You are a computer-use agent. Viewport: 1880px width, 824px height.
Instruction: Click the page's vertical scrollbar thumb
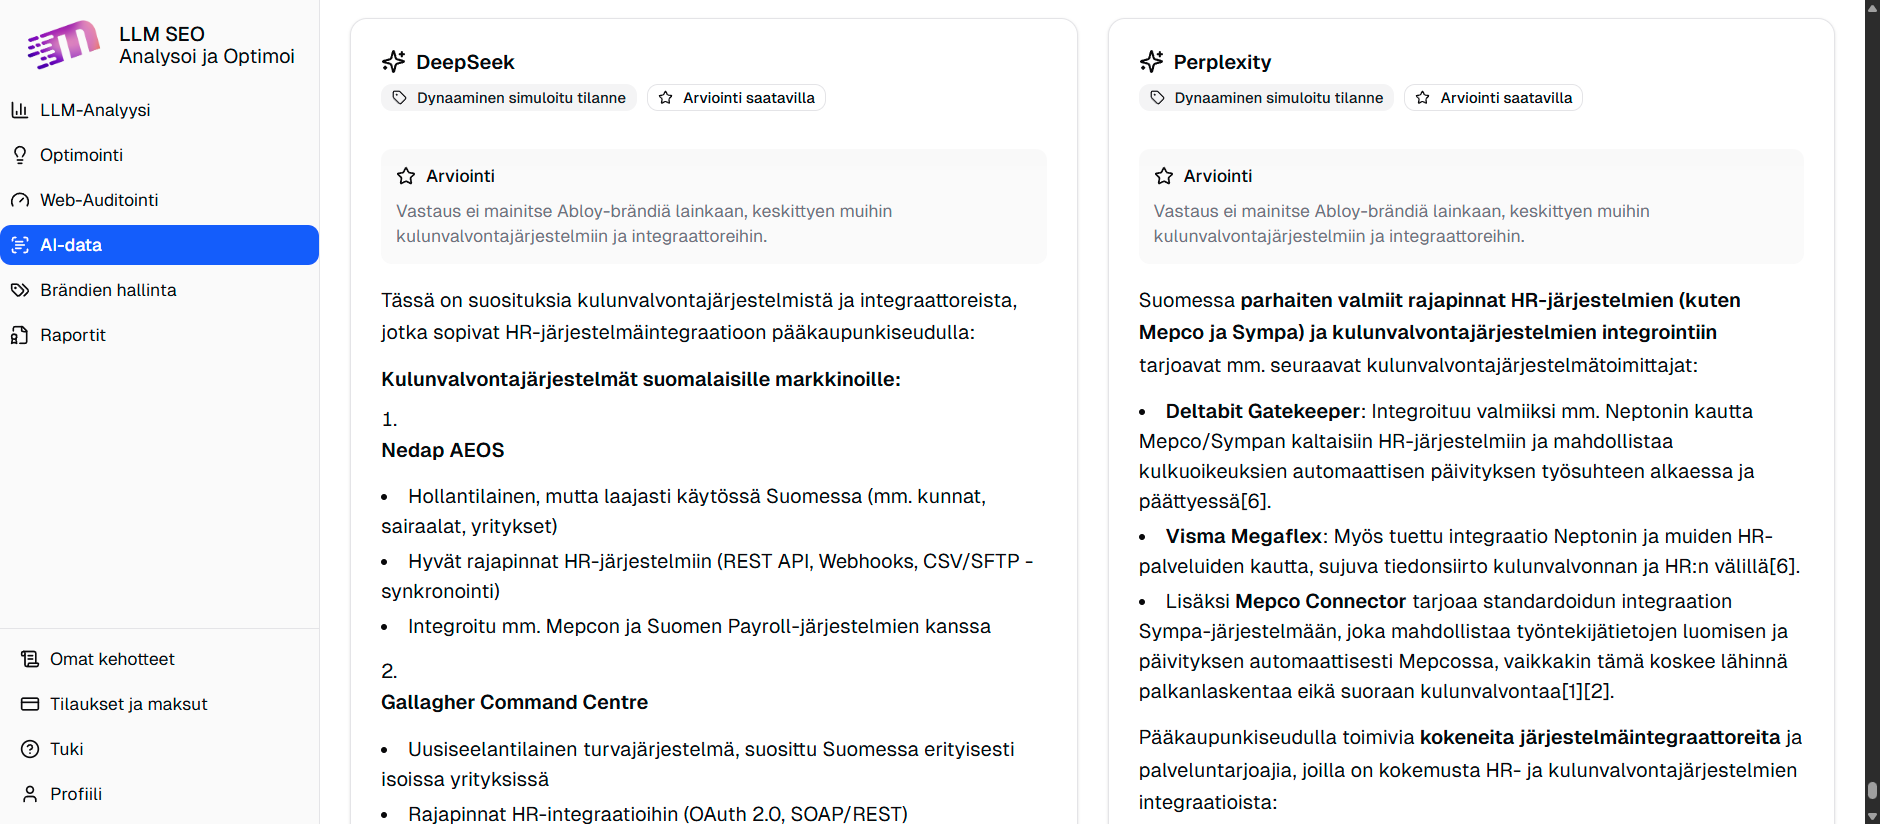(x=1872, y=790)
